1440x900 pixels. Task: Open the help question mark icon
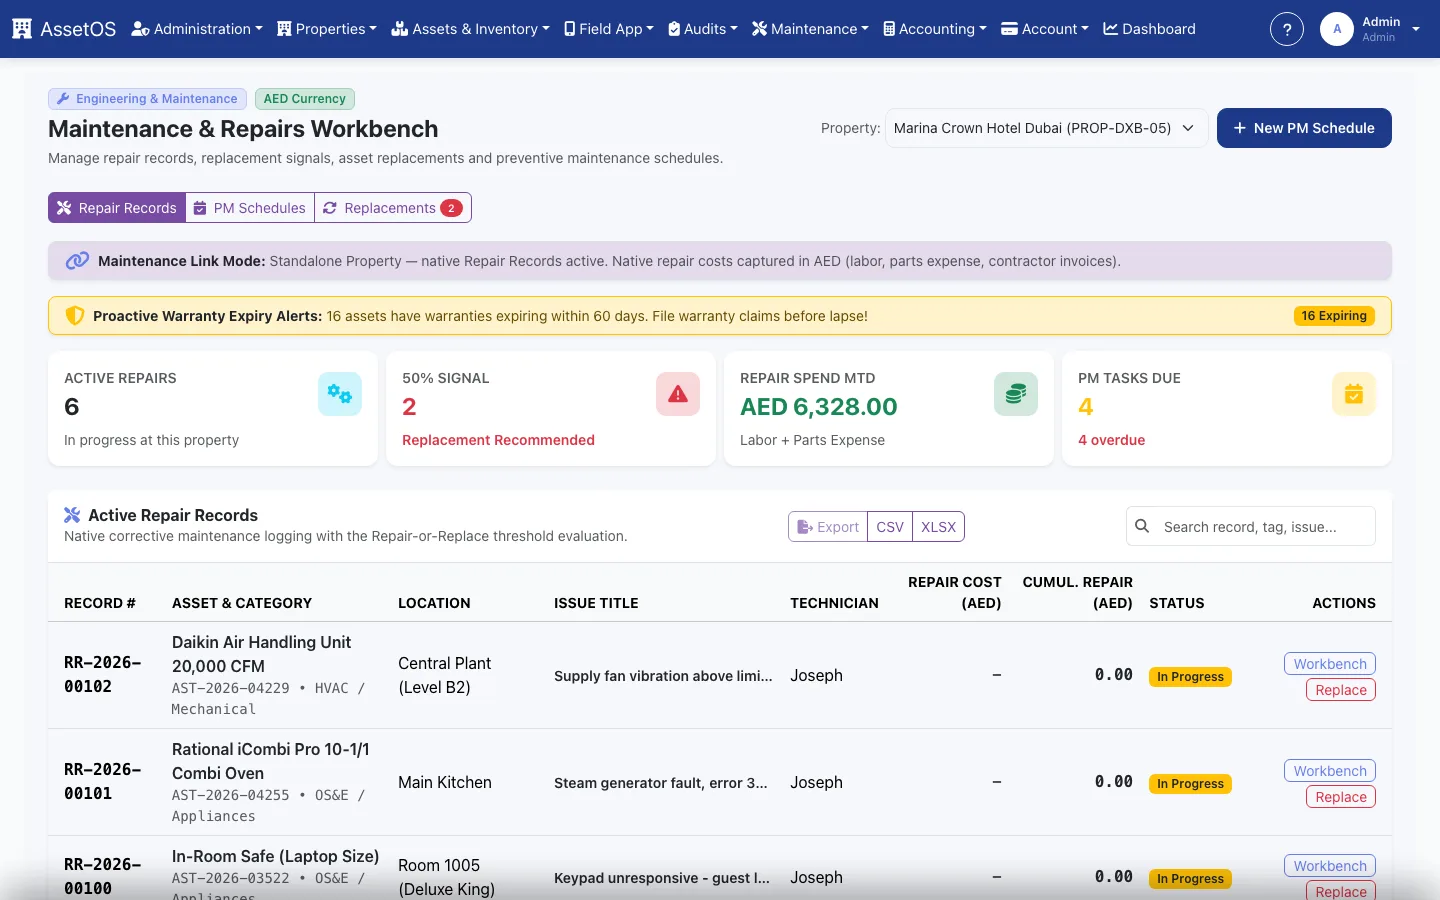tap(1287, 29)
